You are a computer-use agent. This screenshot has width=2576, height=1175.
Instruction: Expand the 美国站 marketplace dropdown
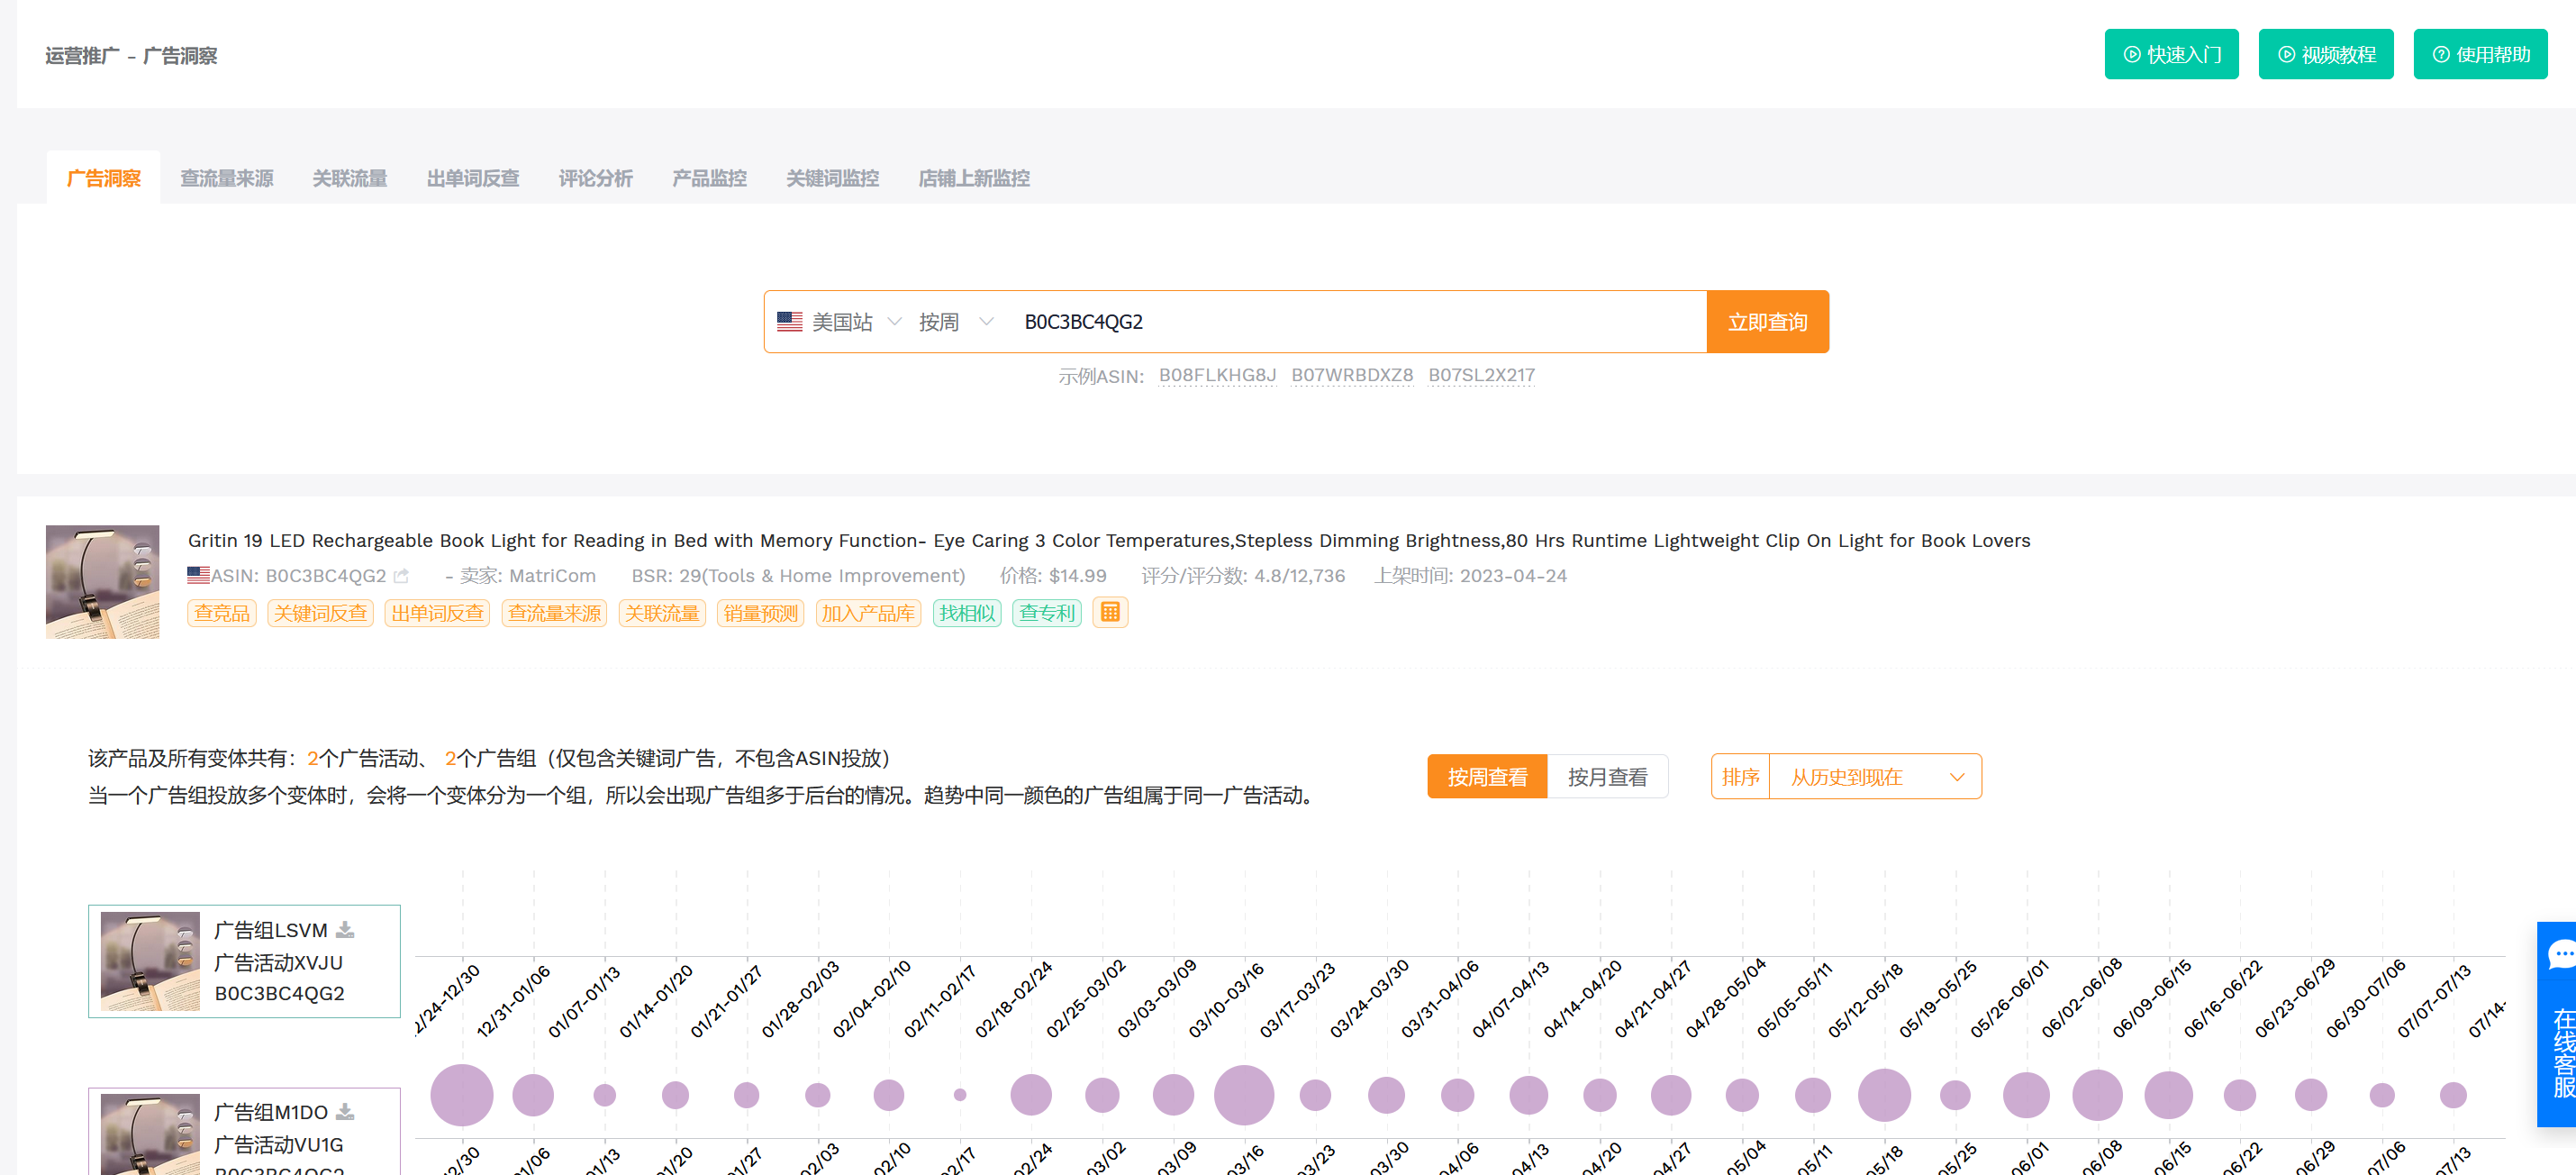(856, 322)
